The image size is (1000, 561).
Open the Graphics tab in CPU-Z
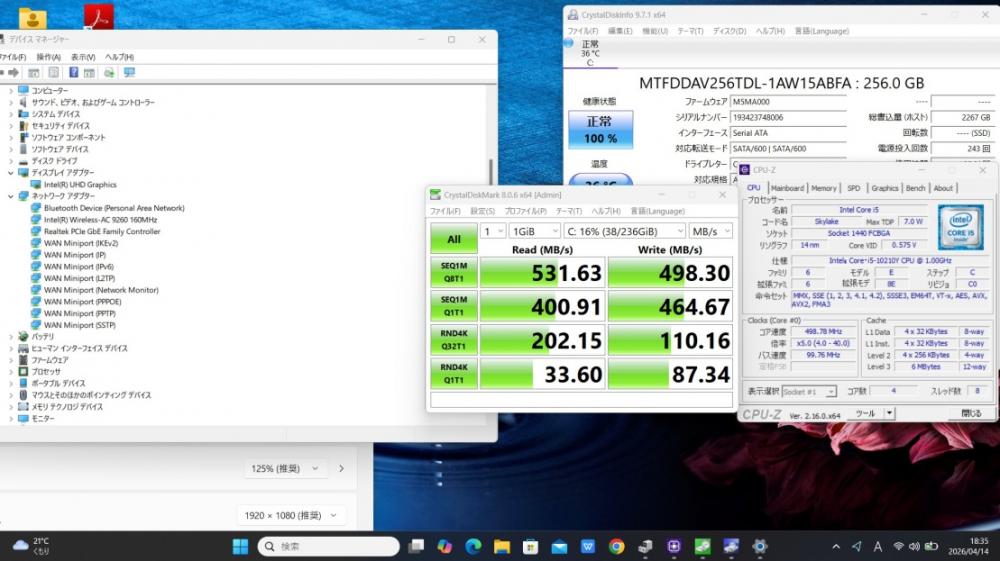[884, 188]
